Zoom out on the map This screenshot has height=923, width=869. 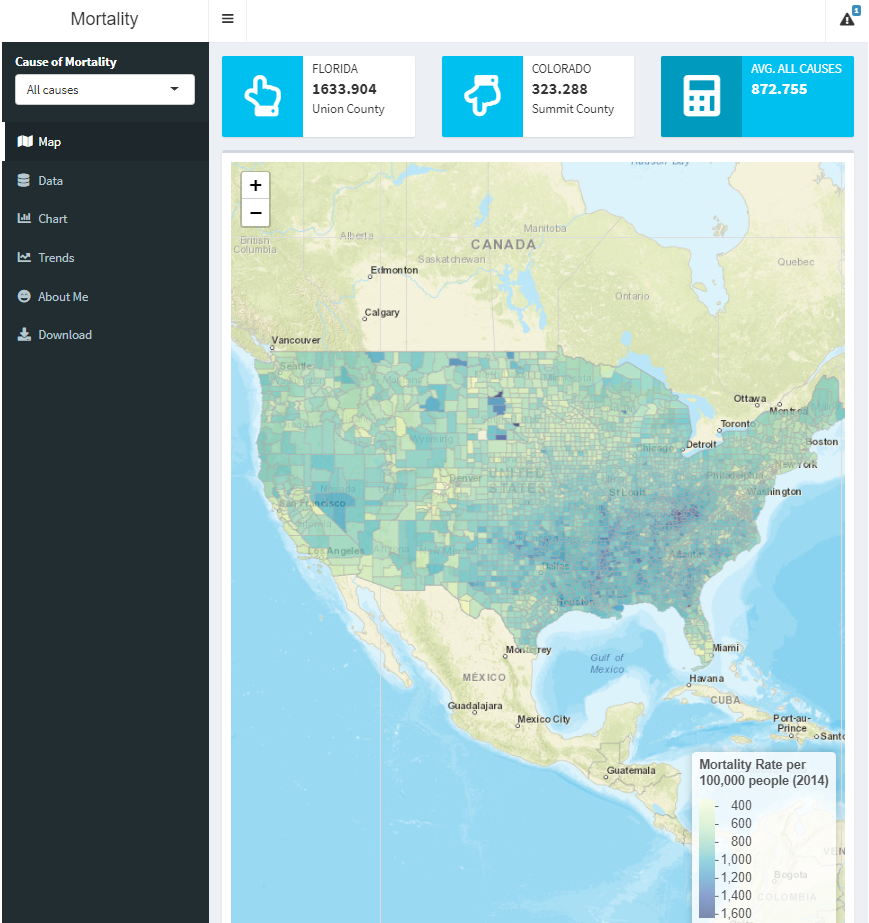[x=256, y=212]
